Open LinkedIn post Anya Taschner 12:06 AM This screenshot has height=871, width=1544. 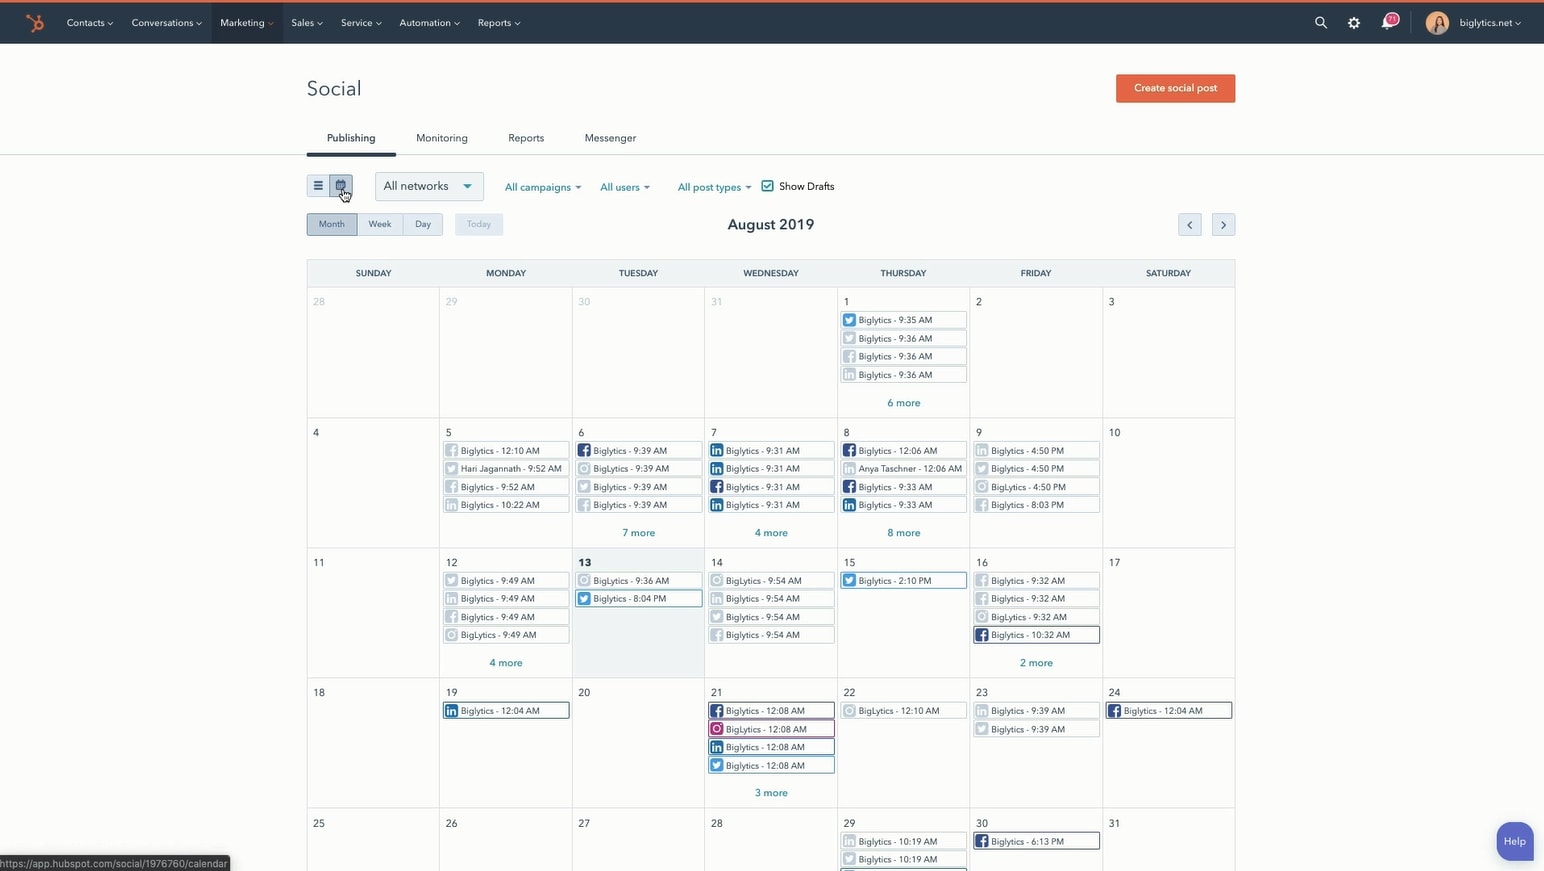(904, 469)
